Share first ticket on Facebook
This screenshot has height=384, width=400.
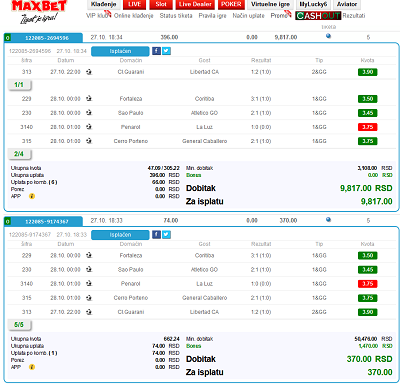[x=156, y=51]
